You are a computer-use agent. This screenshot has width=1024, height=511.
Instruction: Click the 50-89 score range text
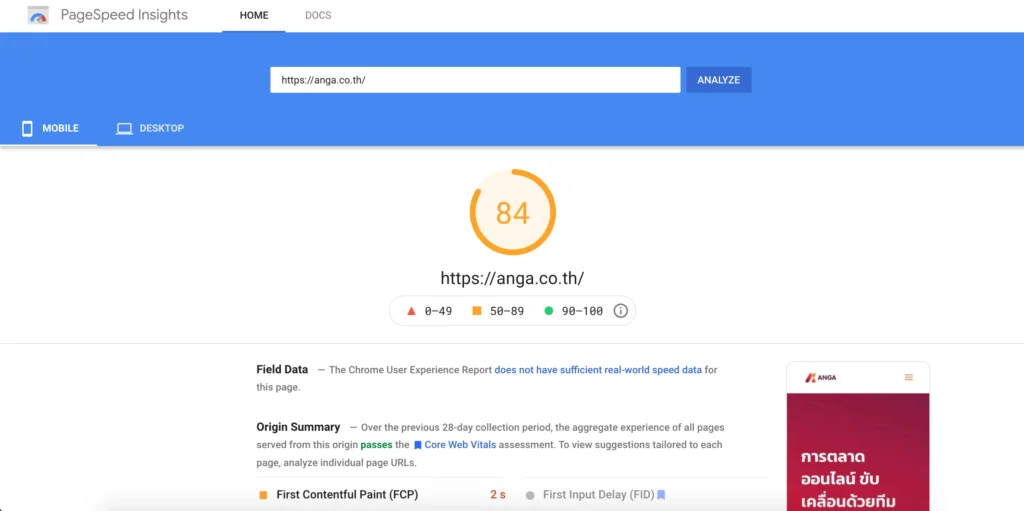pos(507,311)
